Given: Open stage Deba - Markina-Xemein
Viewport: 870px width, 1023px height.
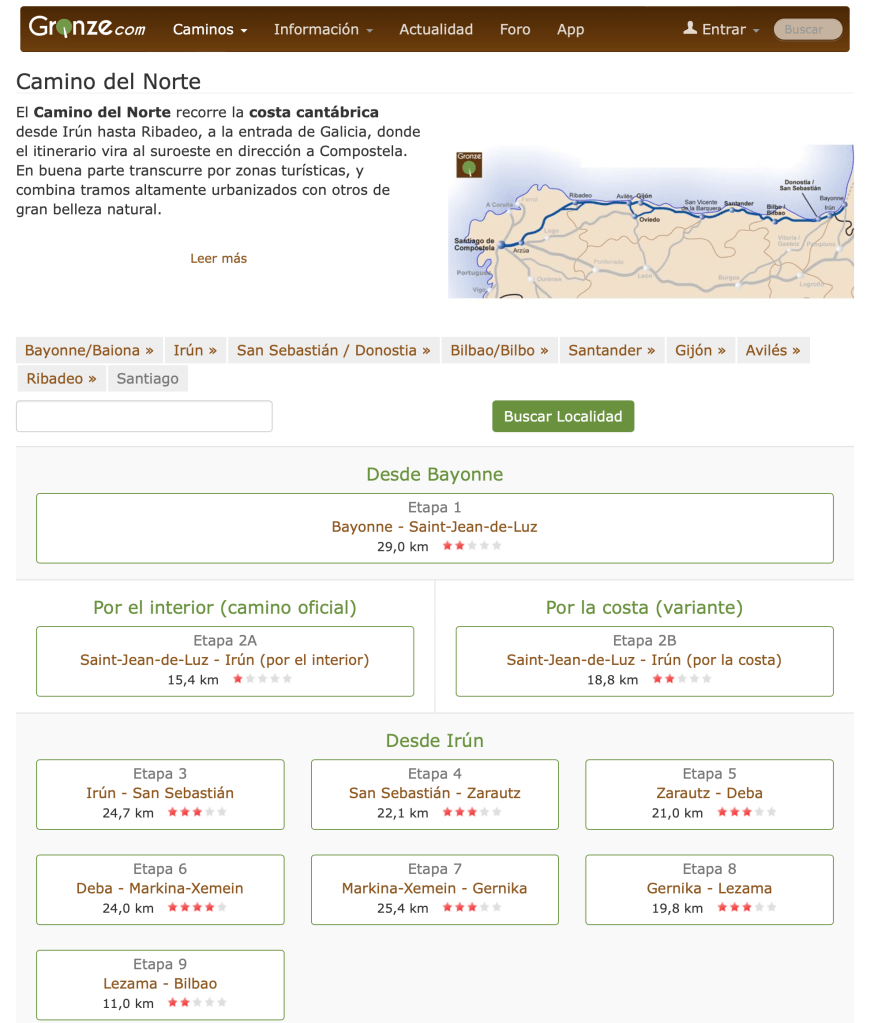Looking at the screenshot, I should click(160, 888).
